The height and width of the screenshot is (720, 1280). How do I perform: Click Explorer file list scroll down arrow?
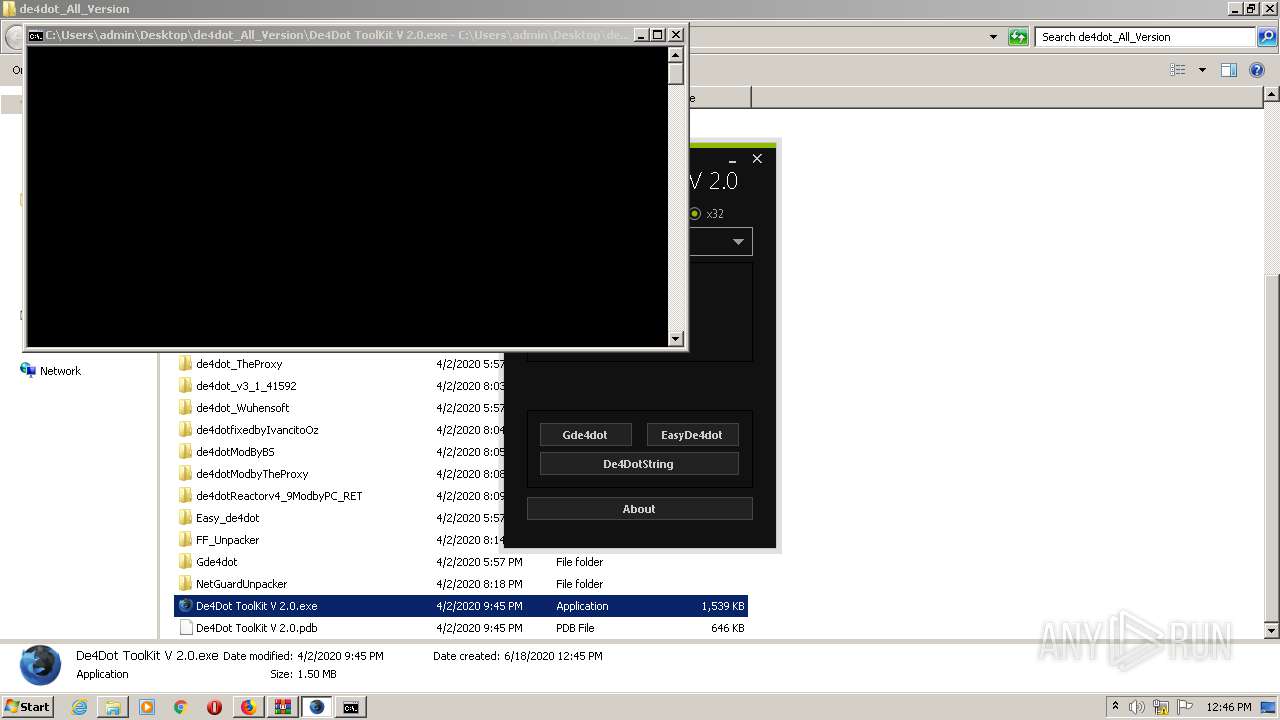point(1272,631)
